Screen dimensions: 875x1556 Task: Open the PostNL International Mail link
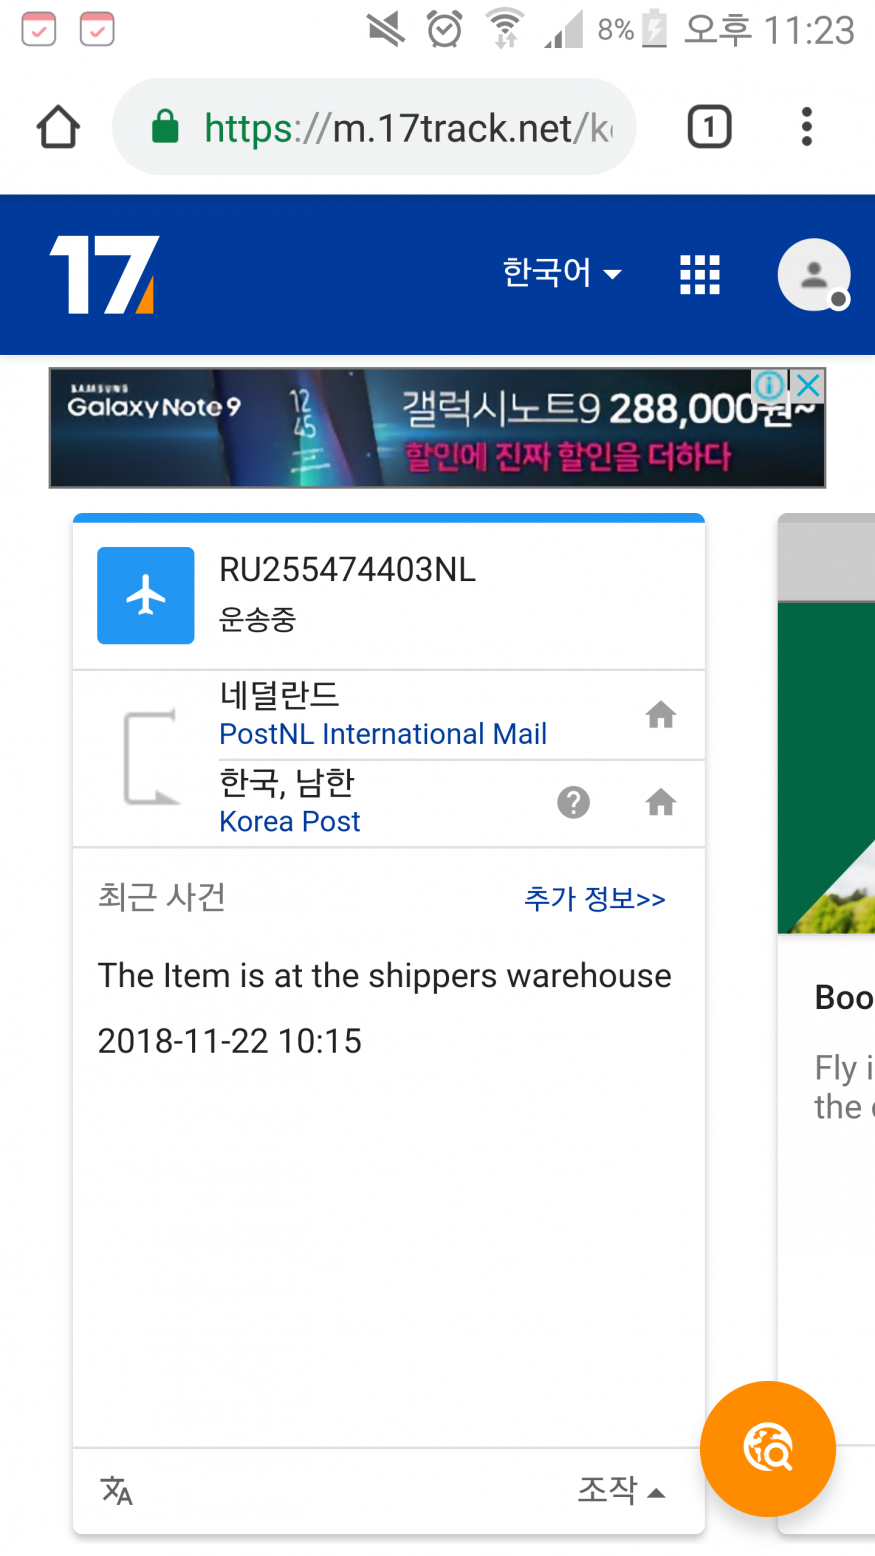click(x=383, y=734)
